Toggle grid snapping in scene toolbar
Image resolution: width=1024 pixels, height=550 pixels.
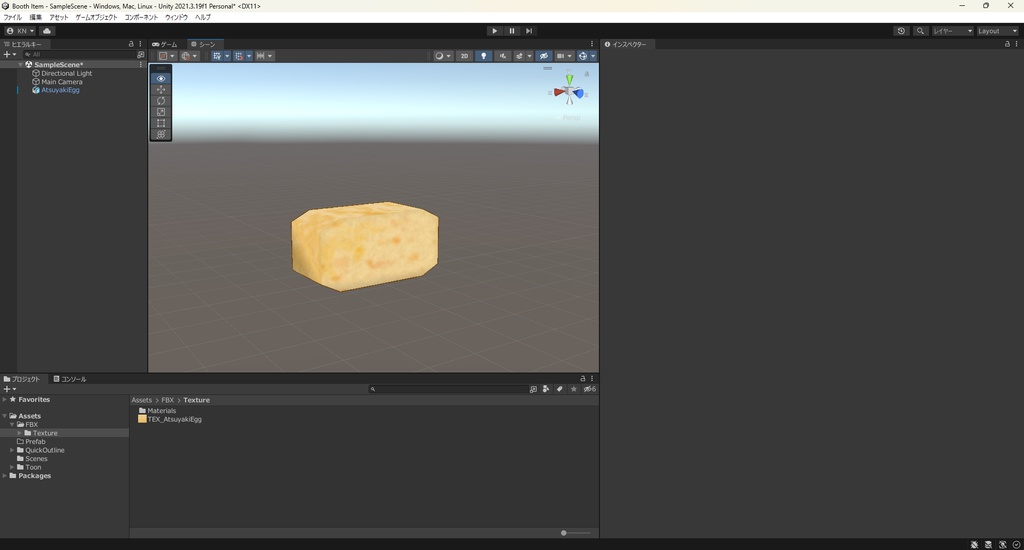point(239,56)
